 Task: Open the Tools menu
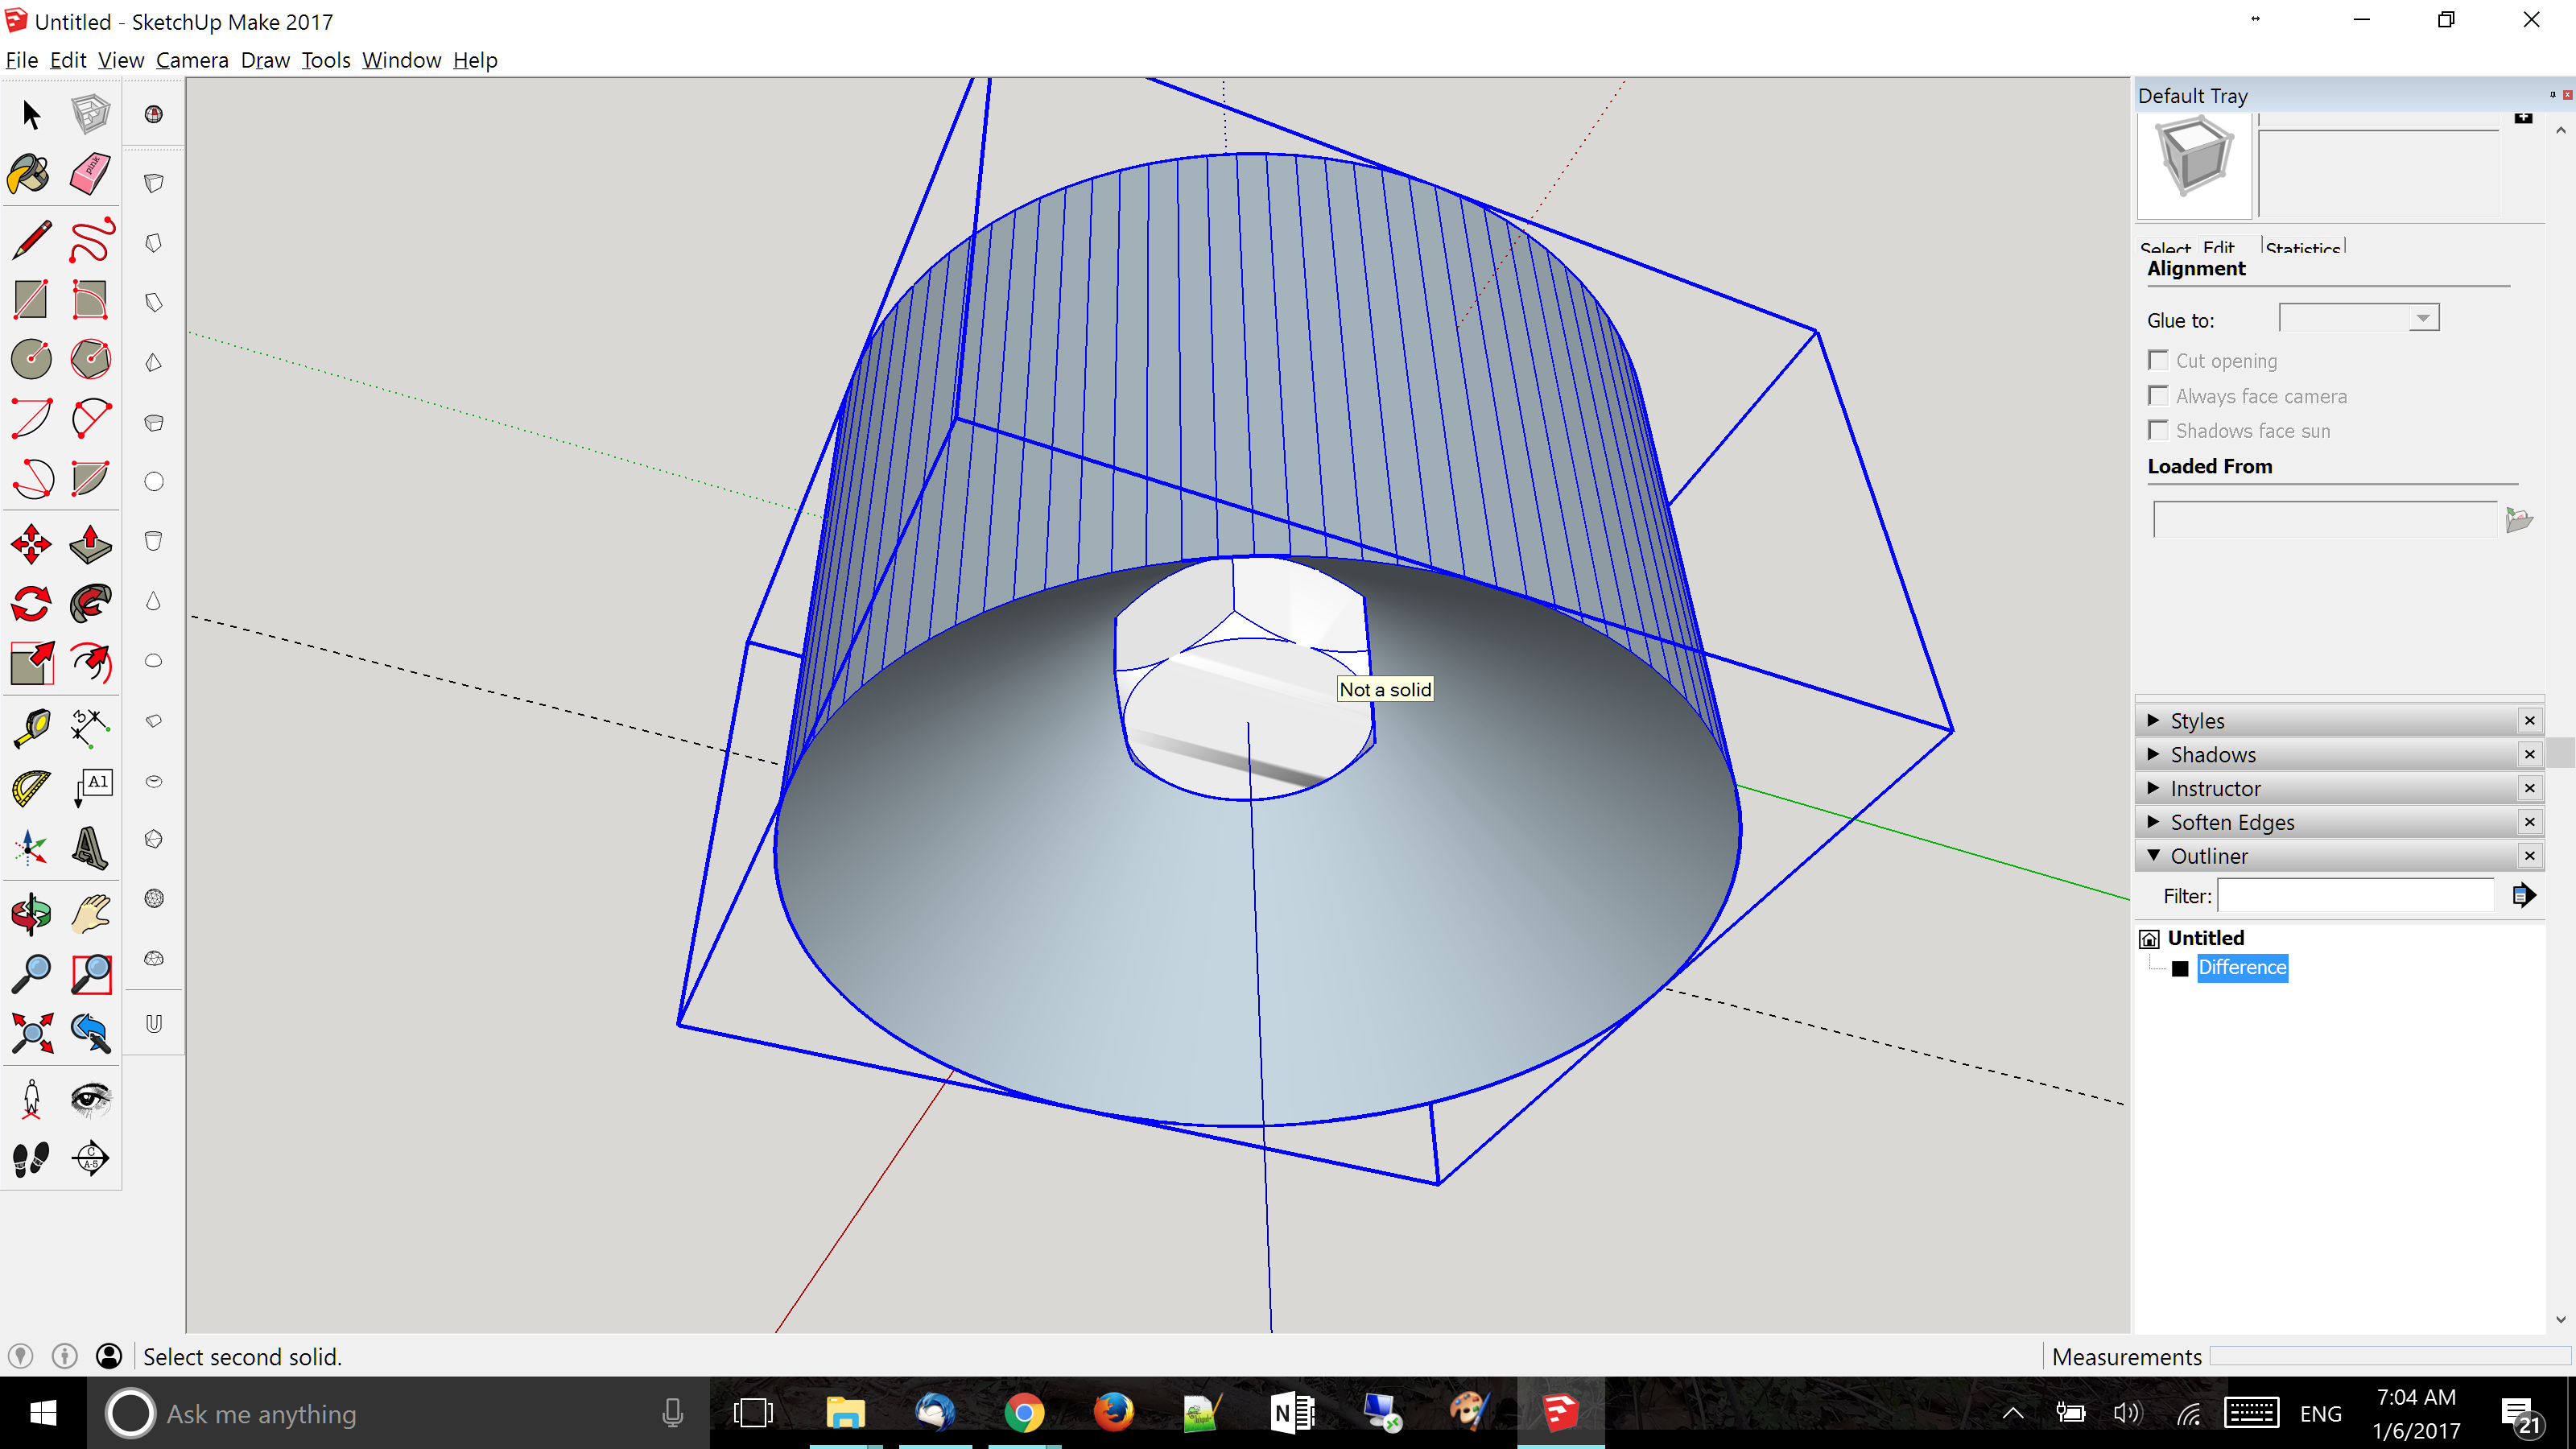point(325,60)
